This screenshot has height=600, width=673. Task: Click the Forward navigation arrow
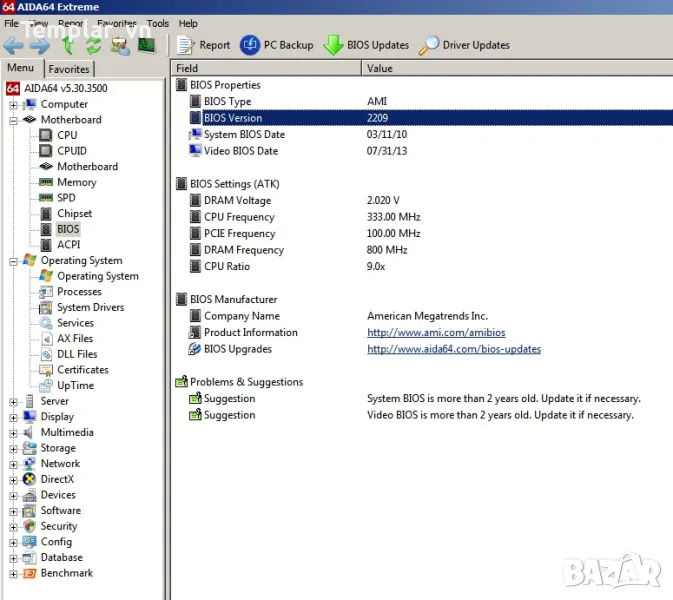click(39, 45)
